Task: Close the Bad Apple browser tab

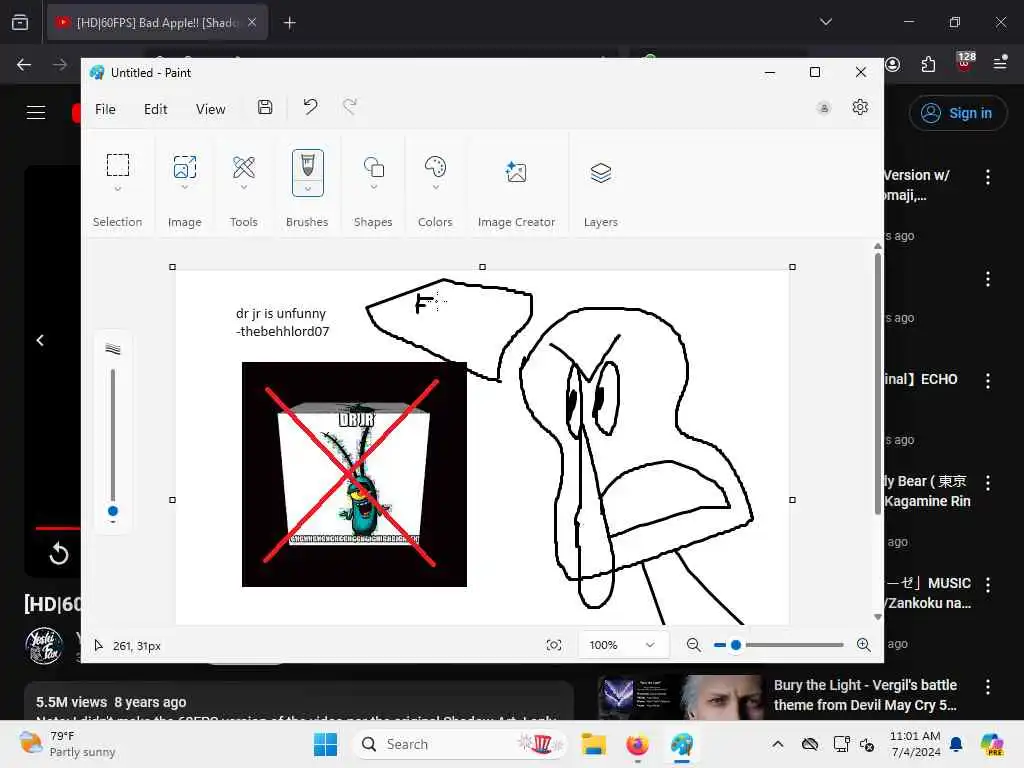Action: click(x=251, y=22)
